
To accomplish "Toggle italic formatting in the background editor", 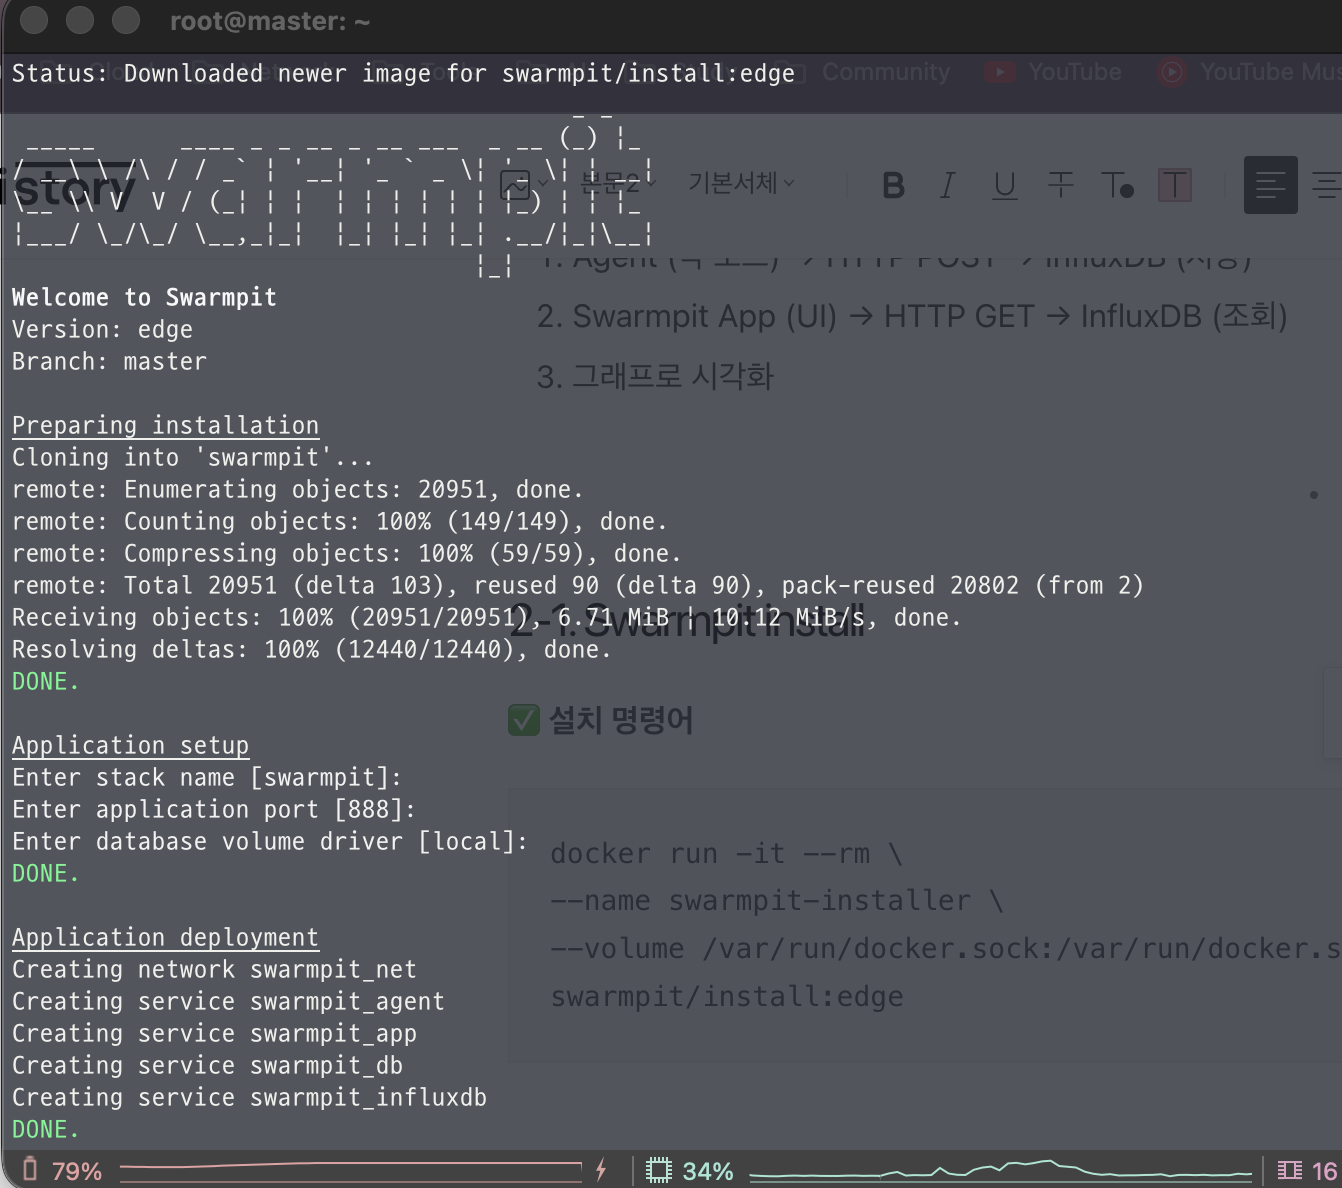I will coord(948,185).
